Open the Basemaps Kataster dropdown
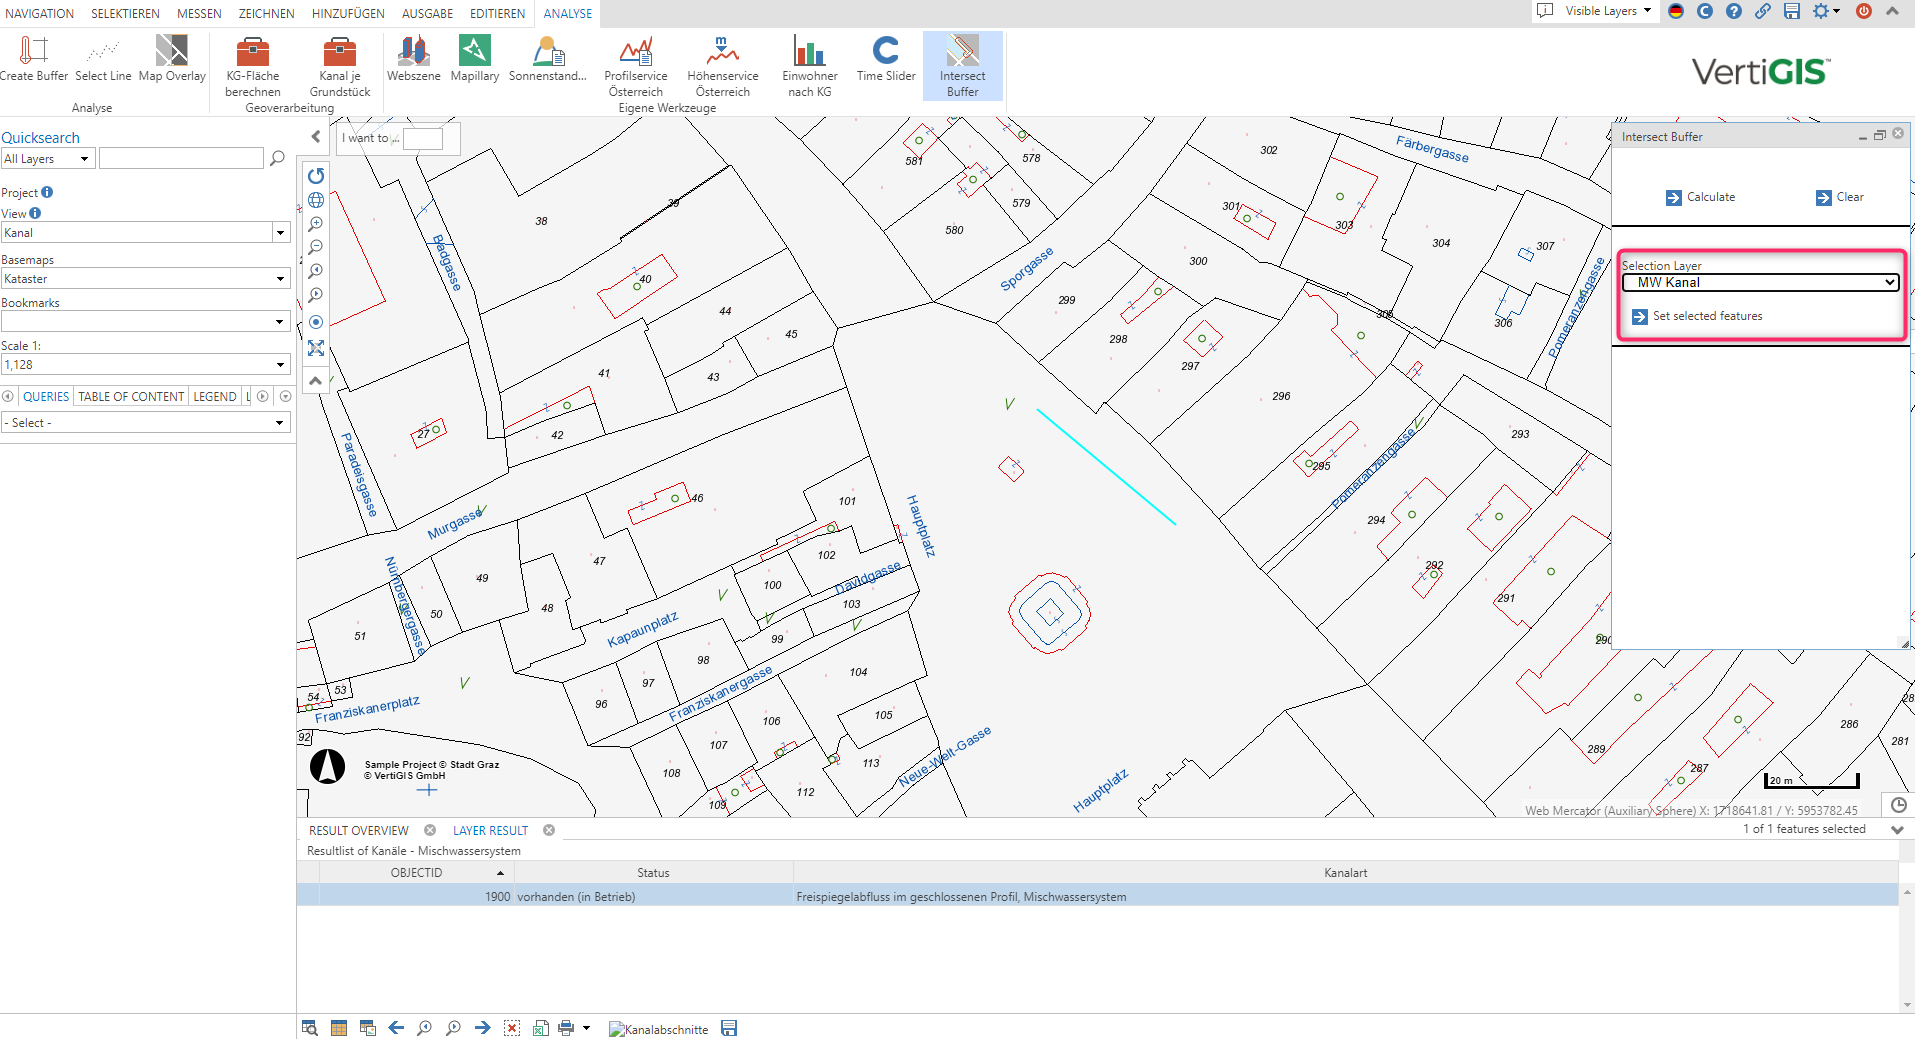The image size is (1915, 1039). (145, 279)
